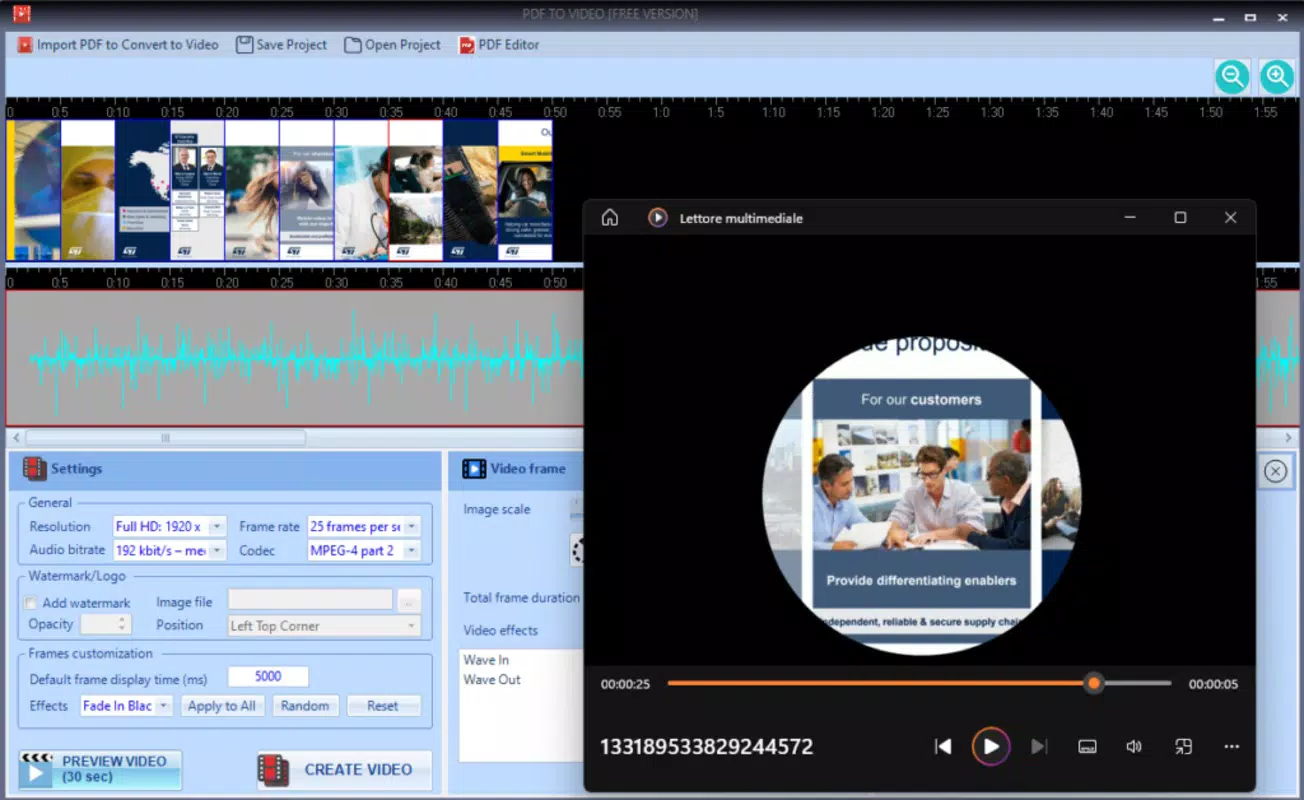The width and height of the screenshot is (1304, 800).
Task: Click the Random effects button
Action: coord(305,705)
